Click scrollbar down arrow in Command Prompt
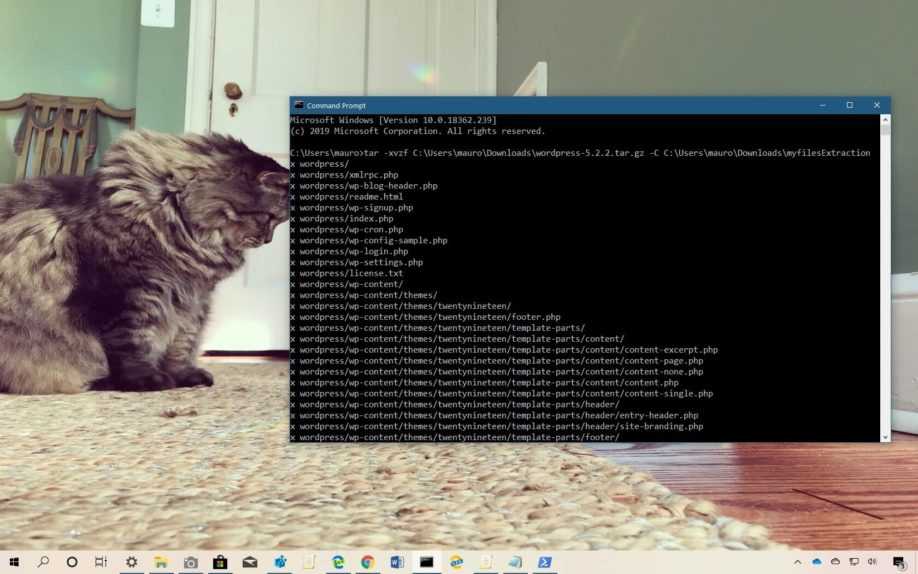918x574 pixels. (x=885, y=436)
